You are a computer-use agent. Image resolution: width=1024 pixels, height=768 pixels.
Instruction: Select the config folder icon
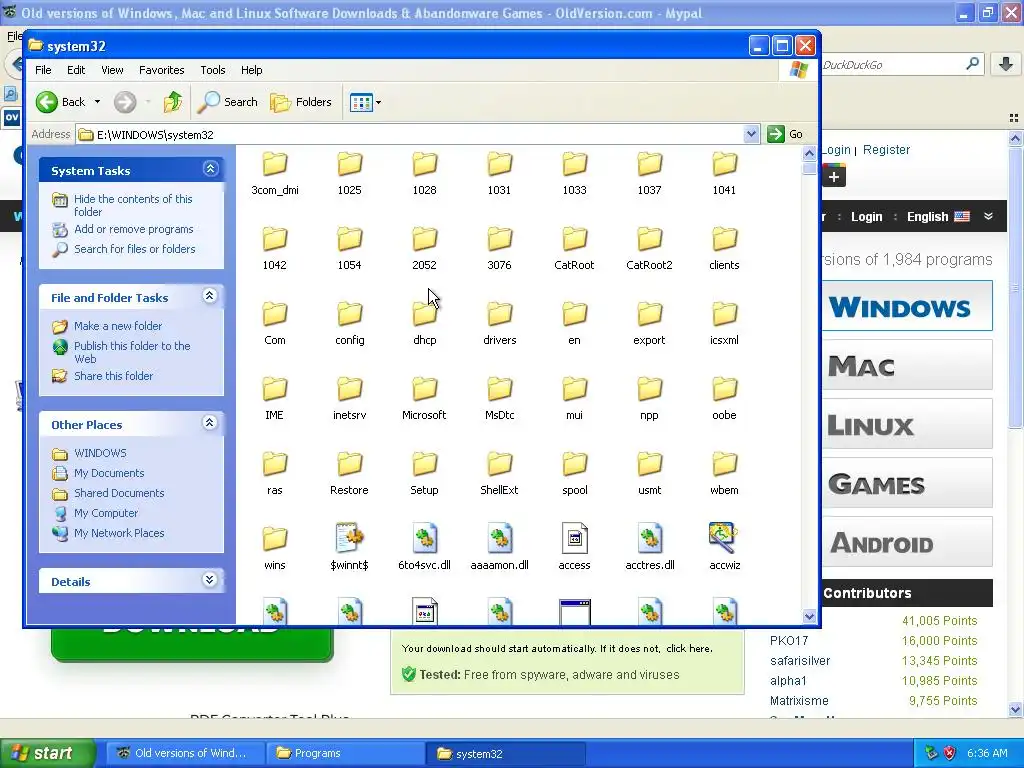point(350,314)
